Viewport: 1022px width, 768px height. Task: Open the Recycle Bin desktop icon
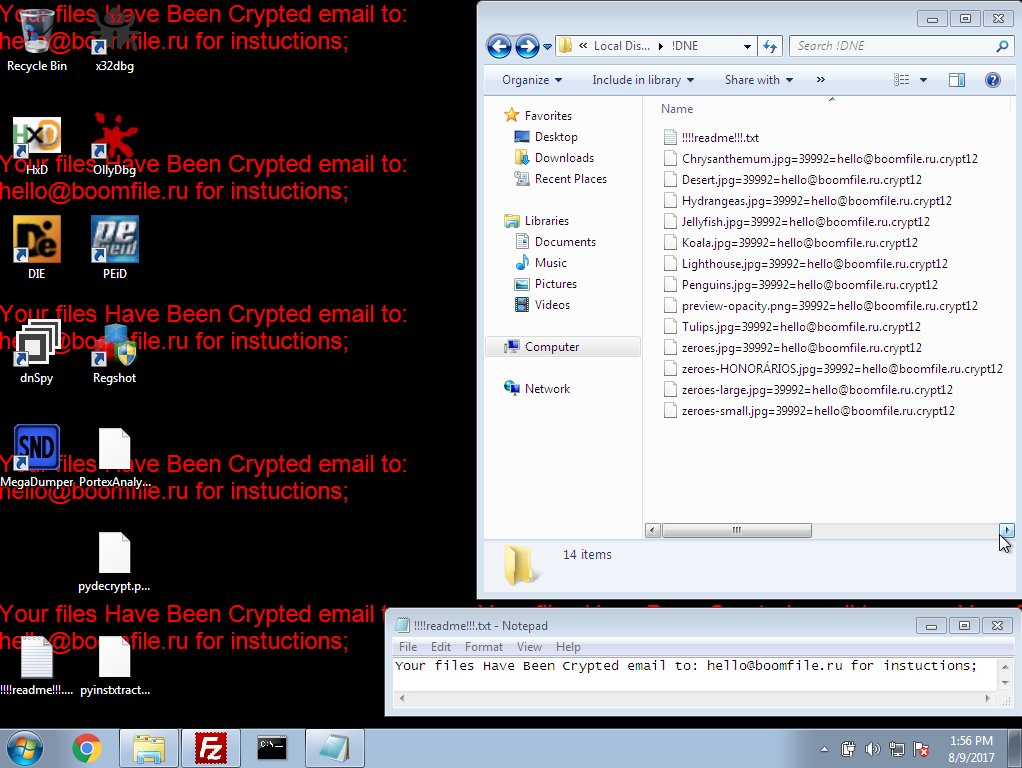coord(36,40)
